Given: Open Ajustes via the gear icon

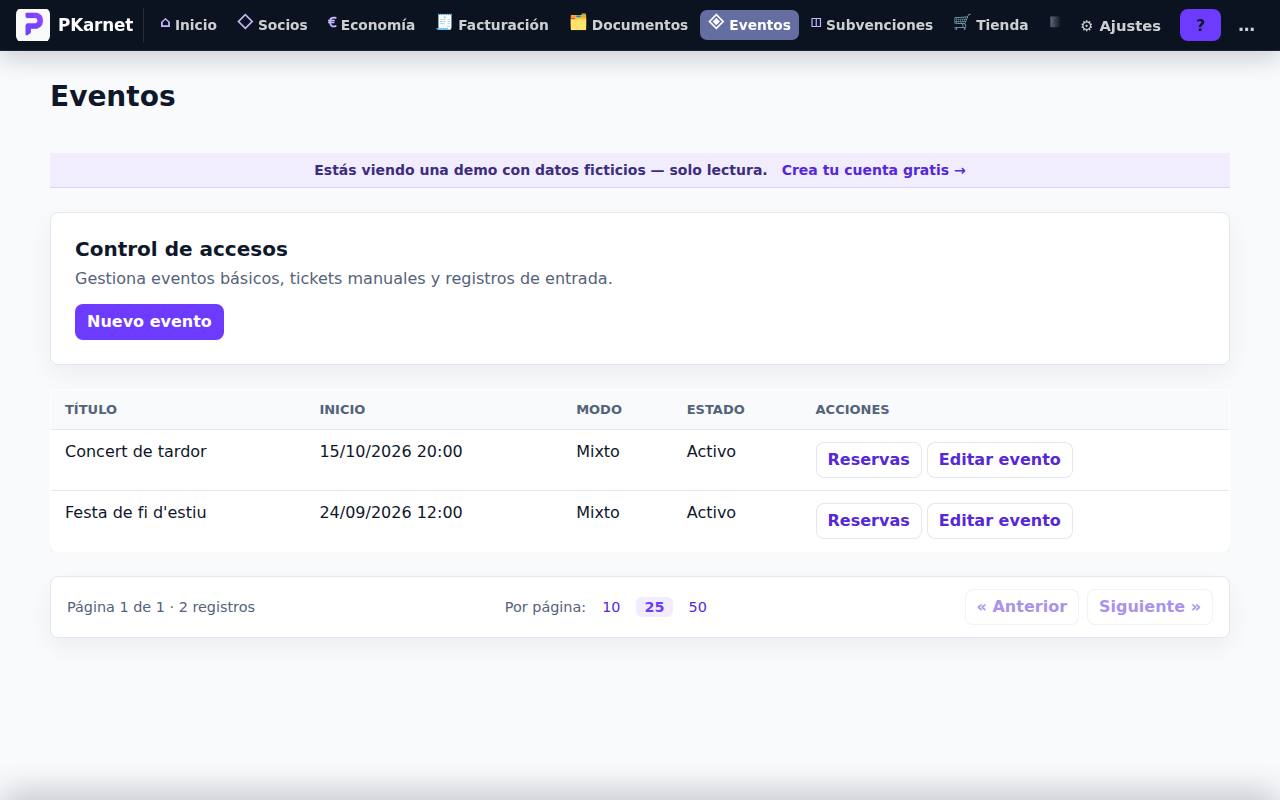Looking at the screenshot, I should point(1087,26).
